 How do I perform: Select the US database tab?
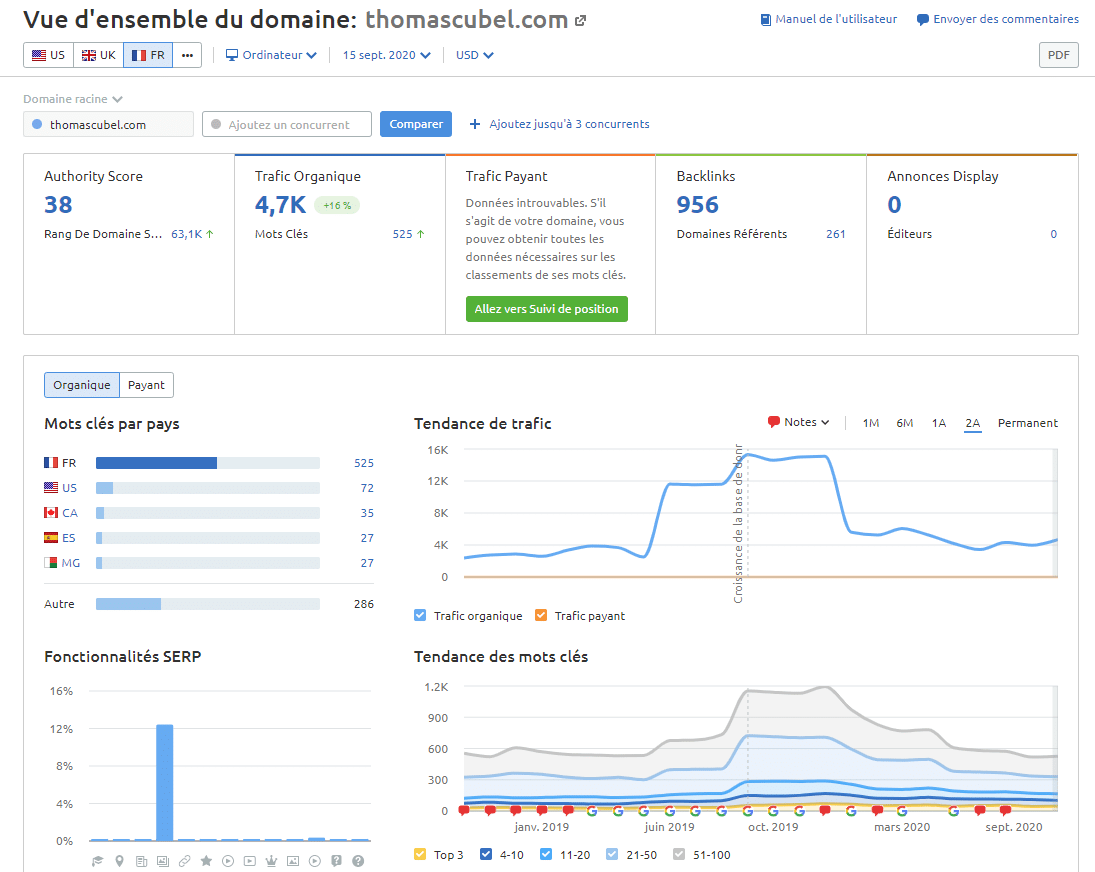[48, 55]
